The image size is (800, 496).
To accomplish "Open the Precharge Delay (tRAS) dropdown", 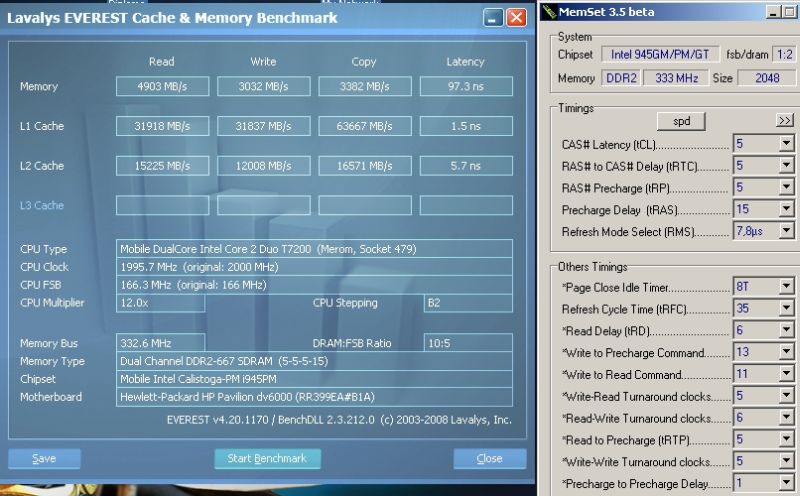I will coord(786,209).
